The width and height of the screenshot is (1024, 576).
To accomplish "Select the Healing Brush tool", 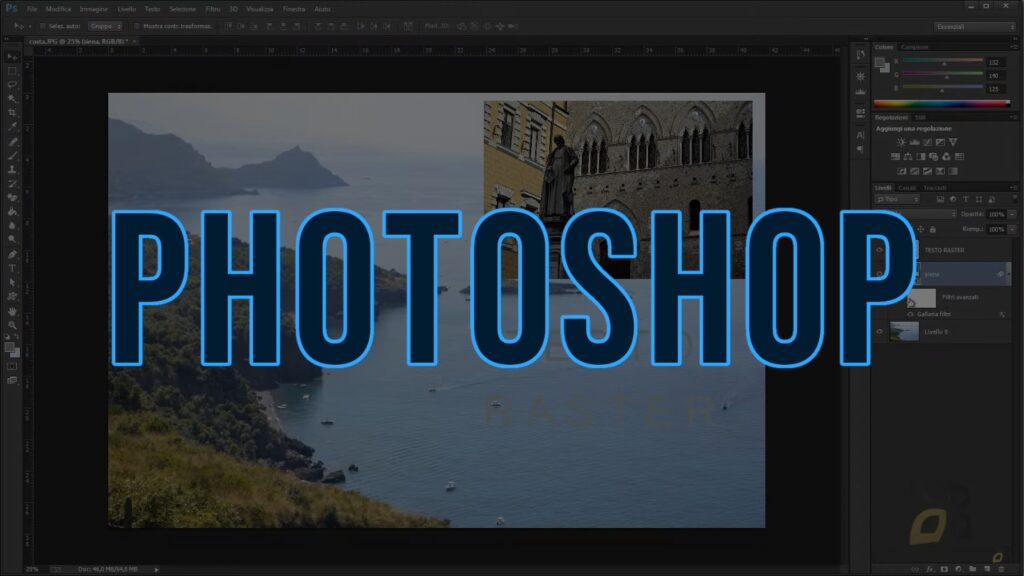I will coord(12,142).
